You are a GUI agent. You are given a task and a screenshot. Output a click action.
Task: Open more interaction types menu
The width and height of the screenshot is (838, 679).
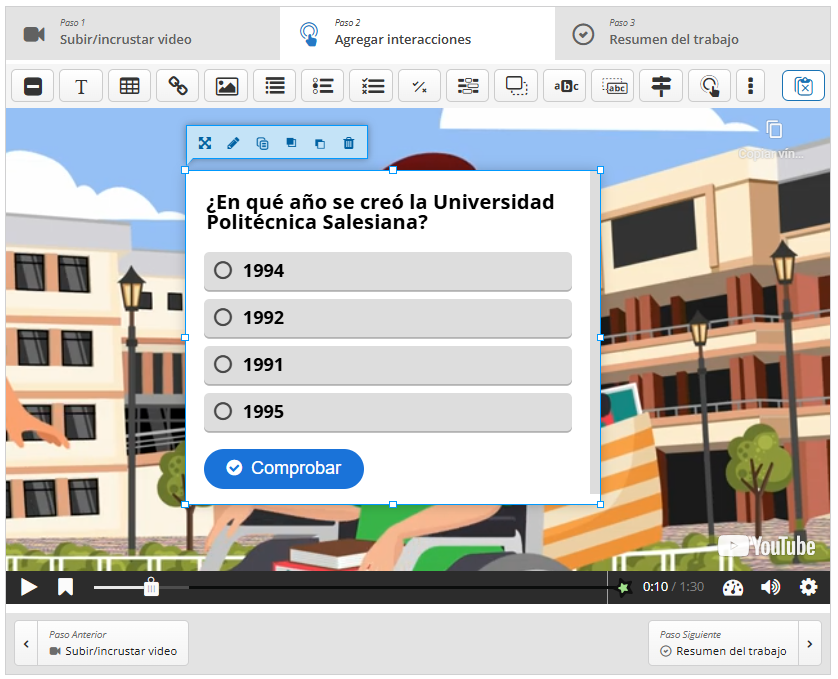point(750,87)
